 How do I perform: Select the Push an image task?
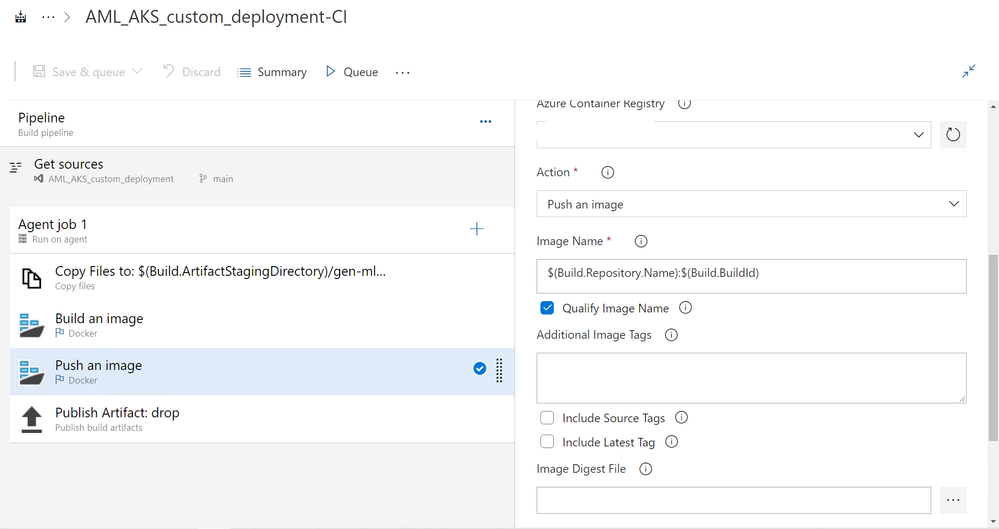262,372
